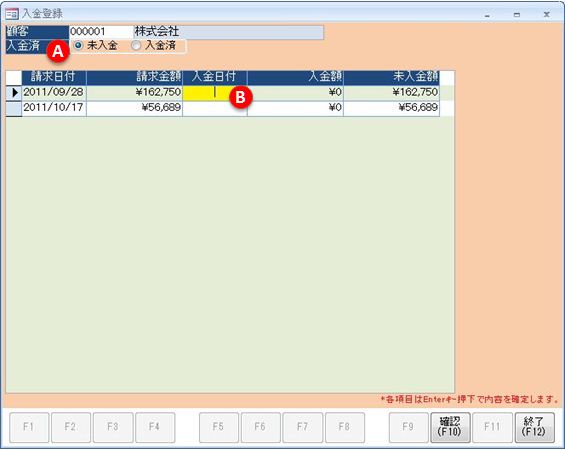
Task: Click the 未入金額 column header
Action: tap(392, 77)
